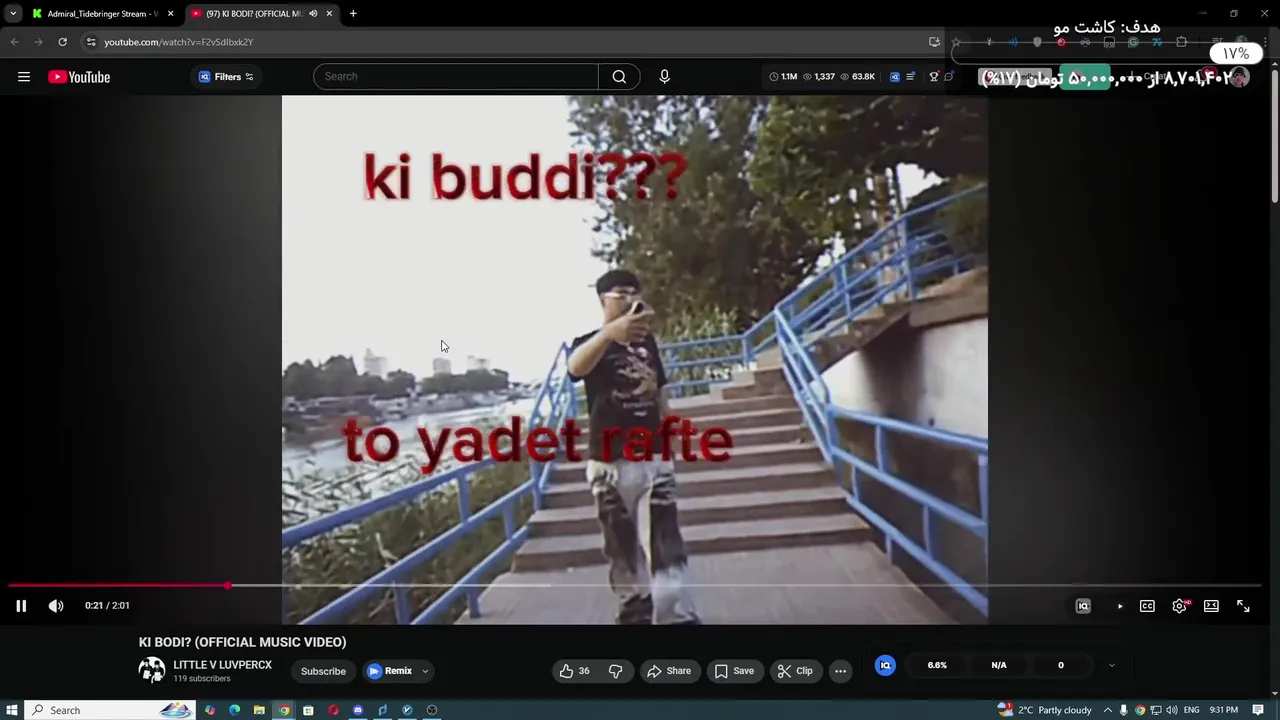Save the video to a playlist
Image resolution: width=1280 pixels, height=720 pixels.
733,671
